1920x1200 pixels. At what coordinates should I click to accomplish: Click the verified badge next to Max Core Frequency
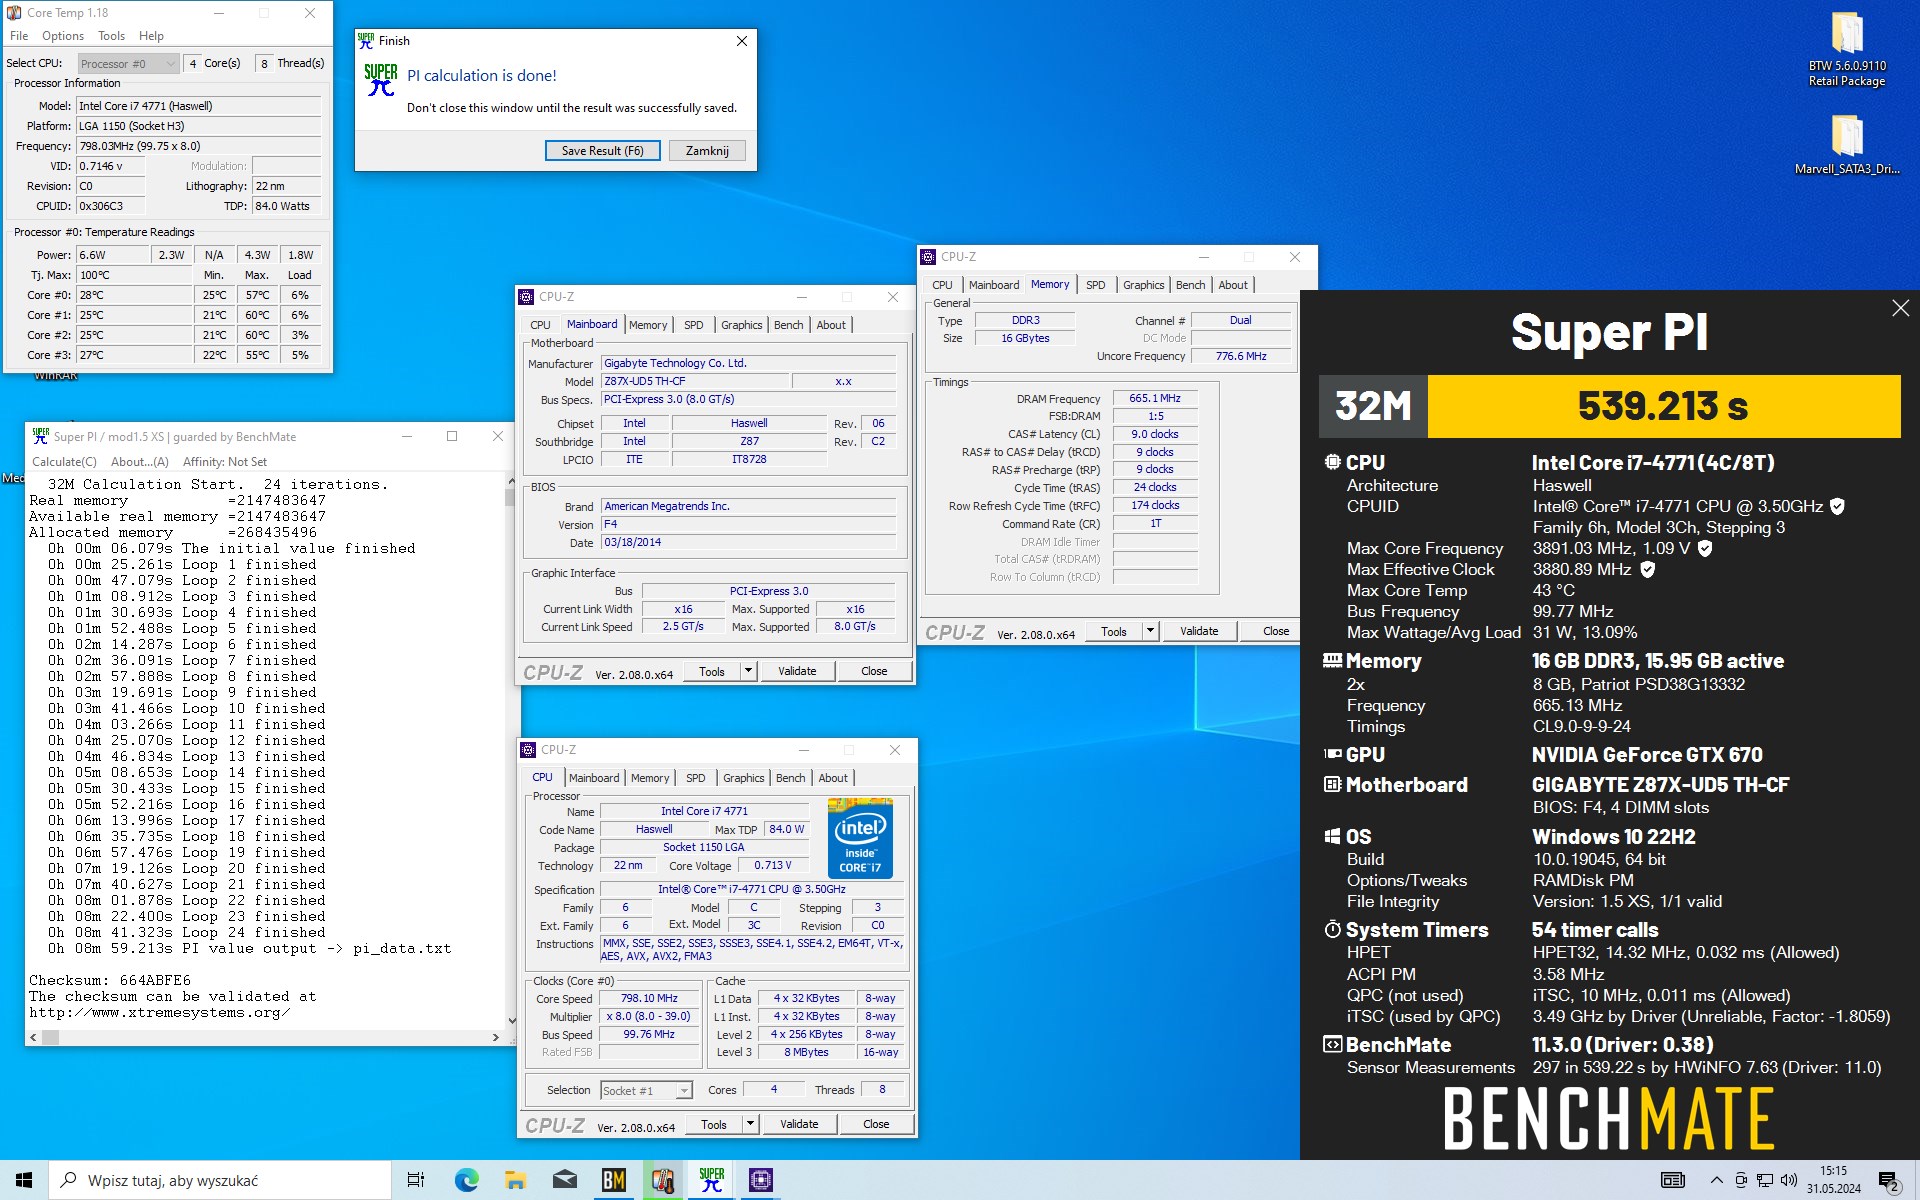[x=1705, y=548]
